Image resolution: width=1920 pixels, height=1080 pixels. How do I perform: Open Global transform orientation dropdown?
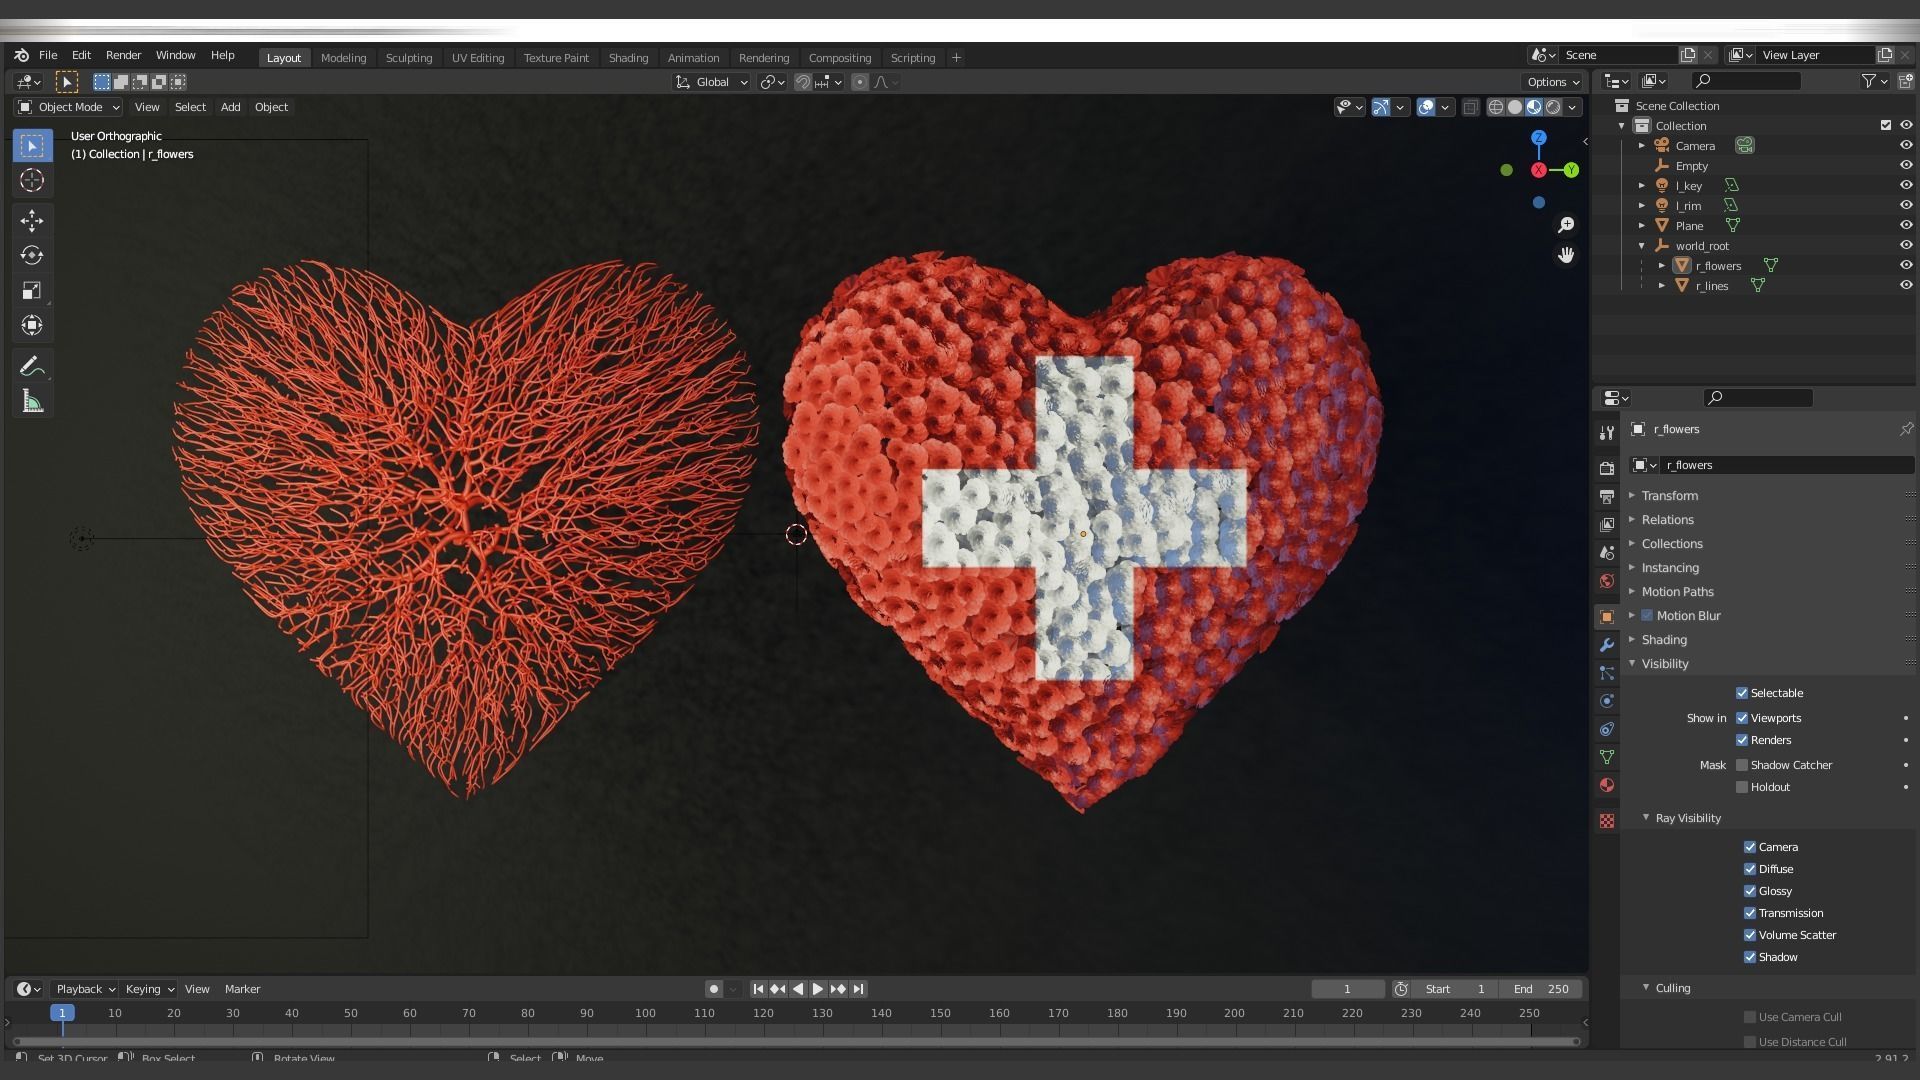coord(712,82)
